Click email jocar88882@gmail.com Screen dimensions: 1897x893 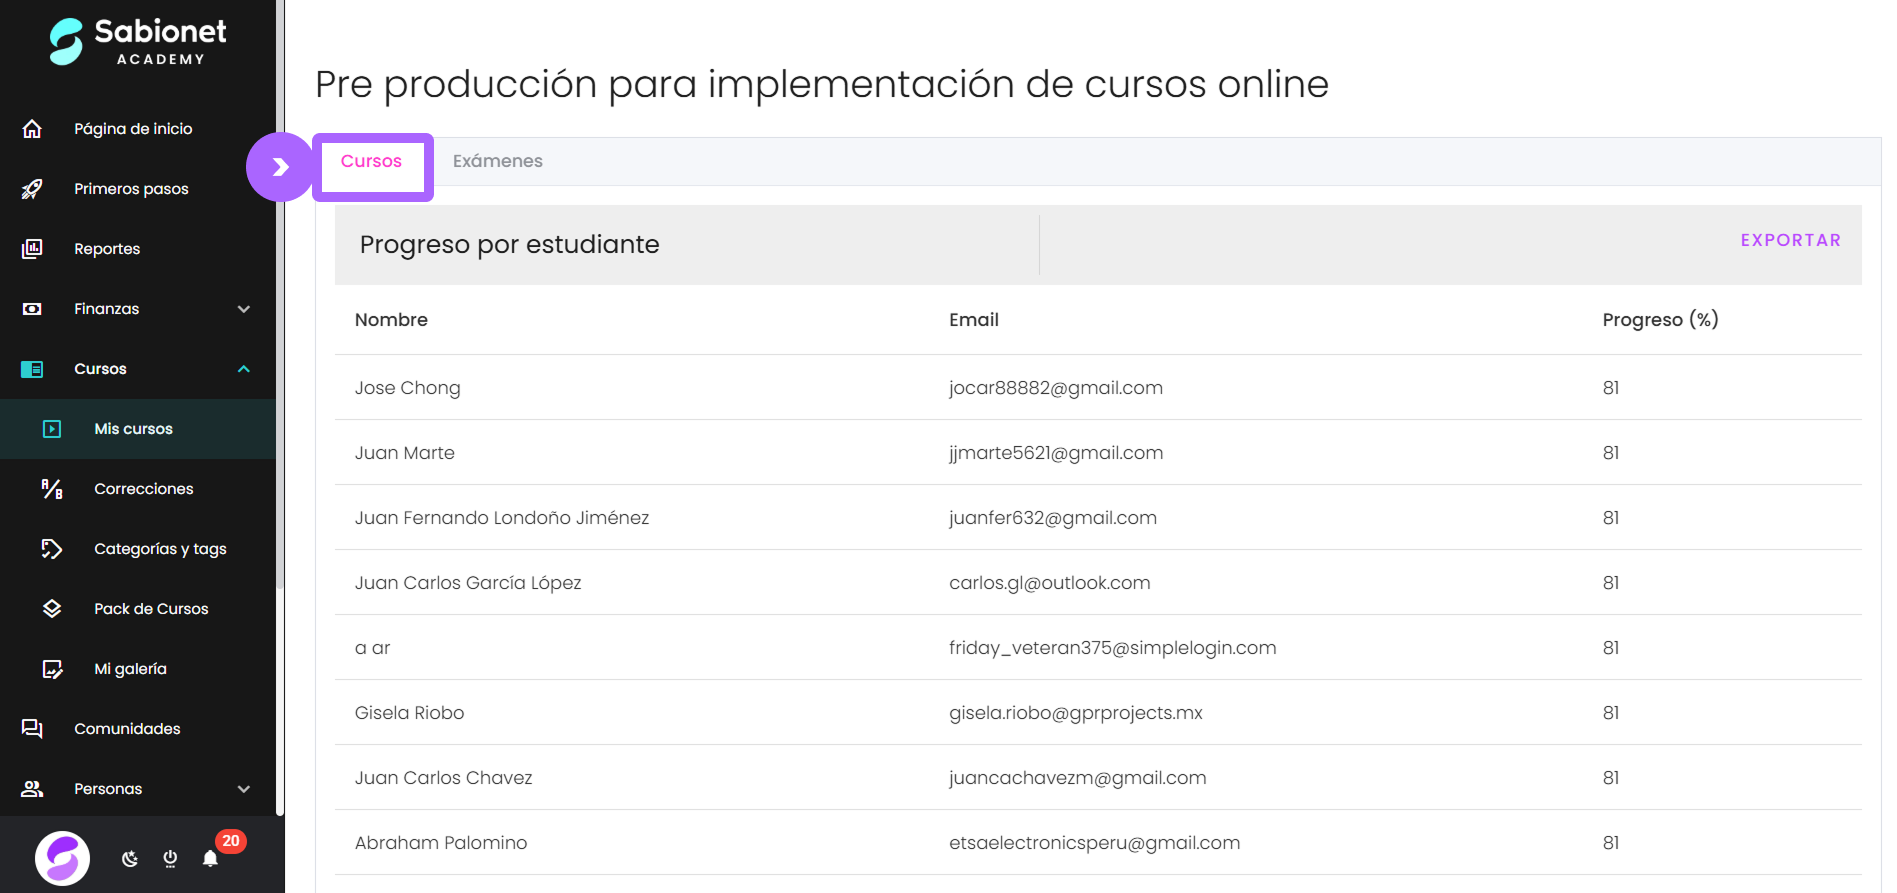click(x=1056, y=388)
